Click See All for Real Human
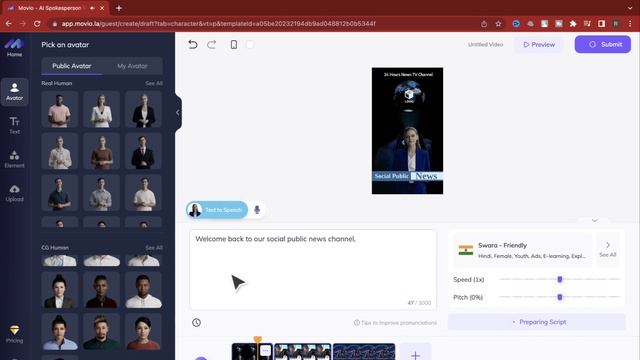The height and width of the screenshot is (360, 640). 154,83
